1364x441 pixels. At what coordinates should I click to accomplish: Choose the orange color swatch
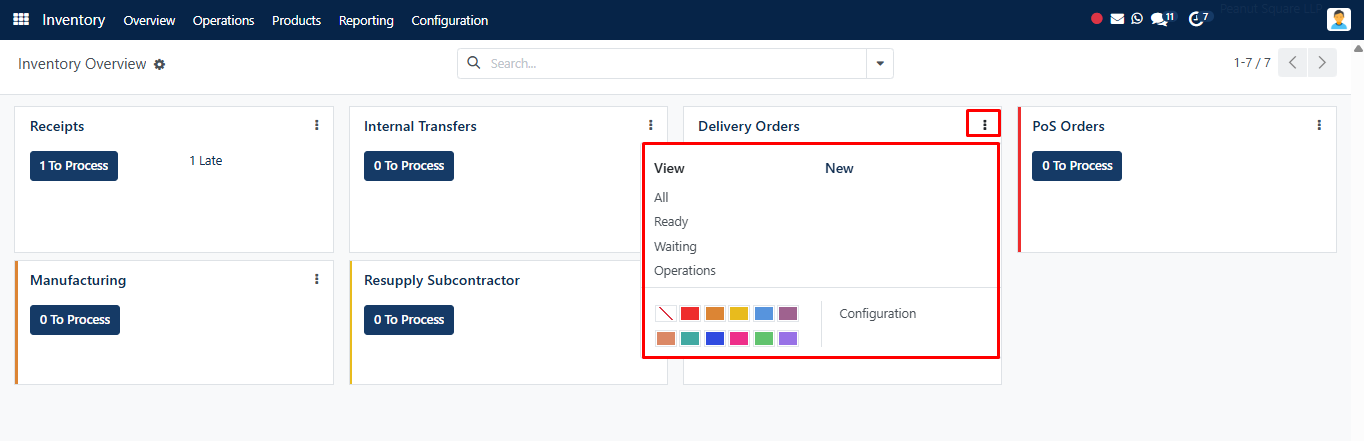click(714, 314)
